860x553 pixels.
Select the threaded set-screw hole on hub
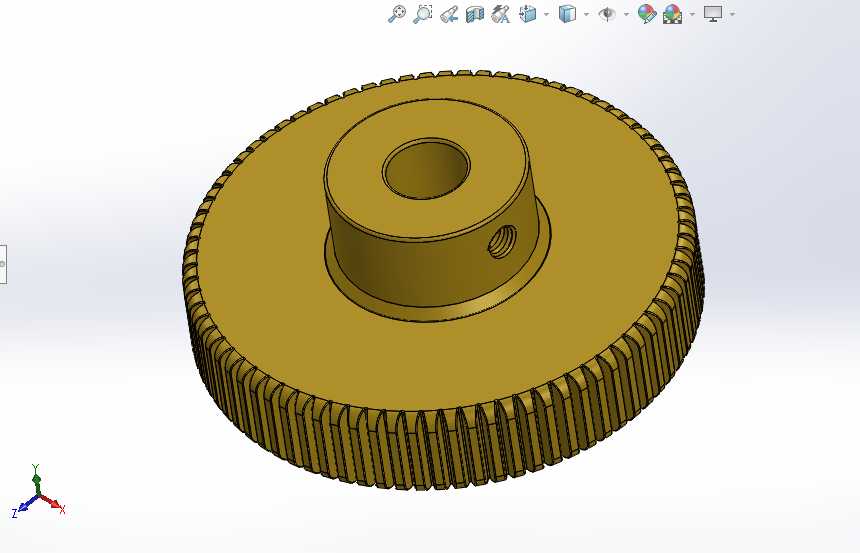point(502,241)
